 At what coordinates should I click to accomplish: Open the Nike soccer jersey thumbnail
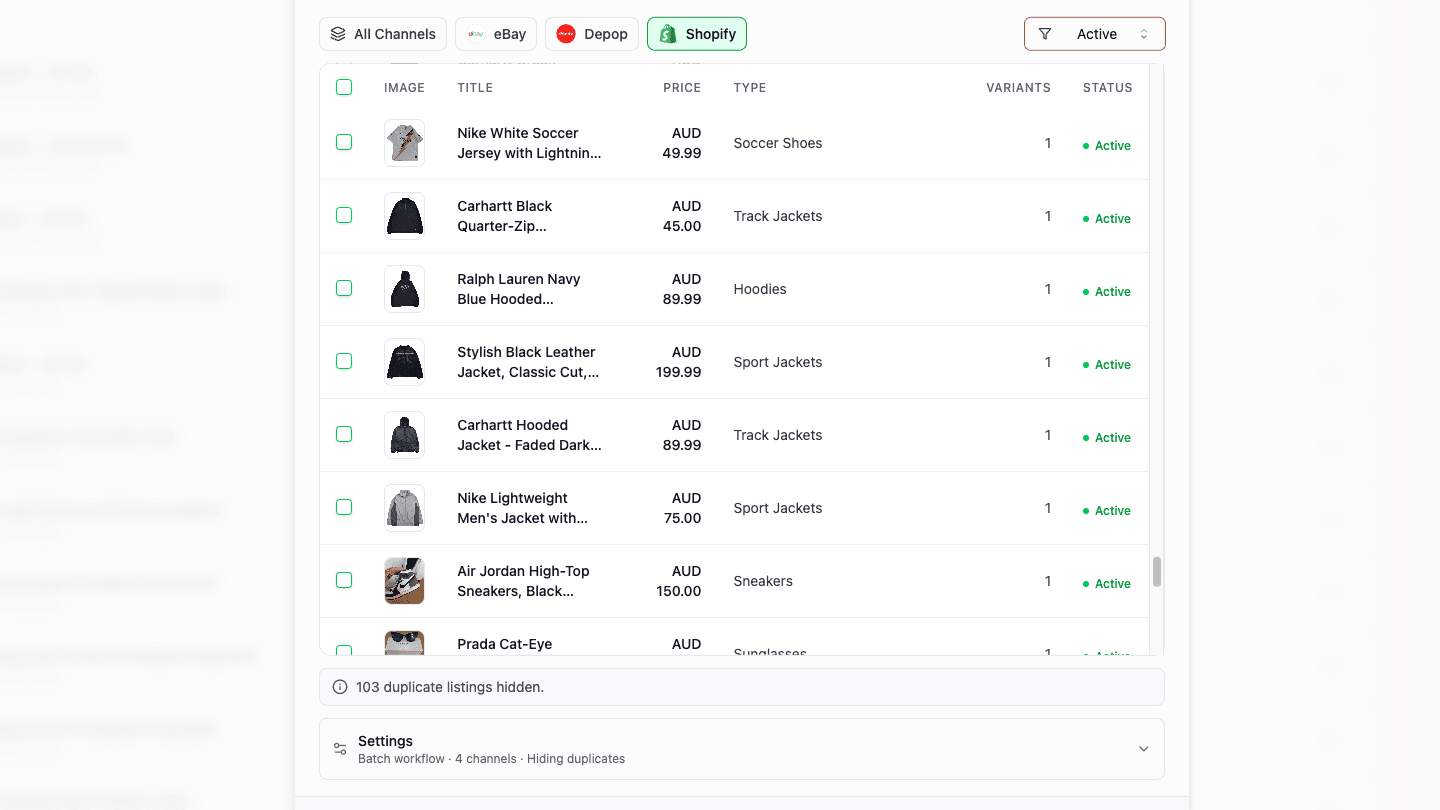click(x=404, y=143)
